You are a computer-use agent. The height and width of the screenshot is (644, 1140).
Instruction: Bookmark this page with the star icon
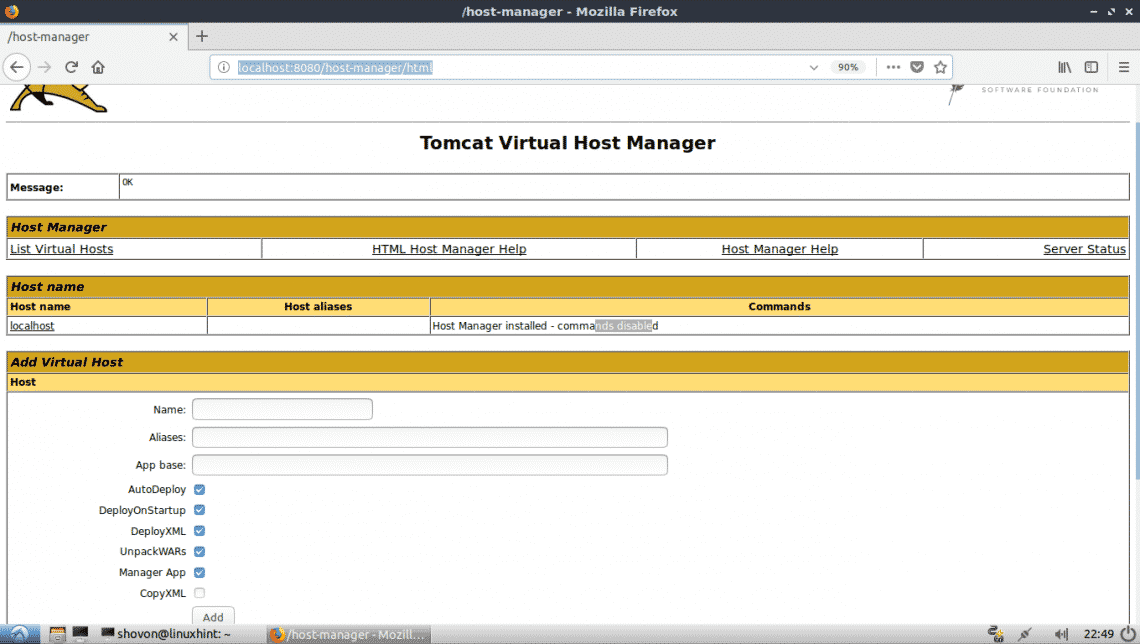click(941, 67)
